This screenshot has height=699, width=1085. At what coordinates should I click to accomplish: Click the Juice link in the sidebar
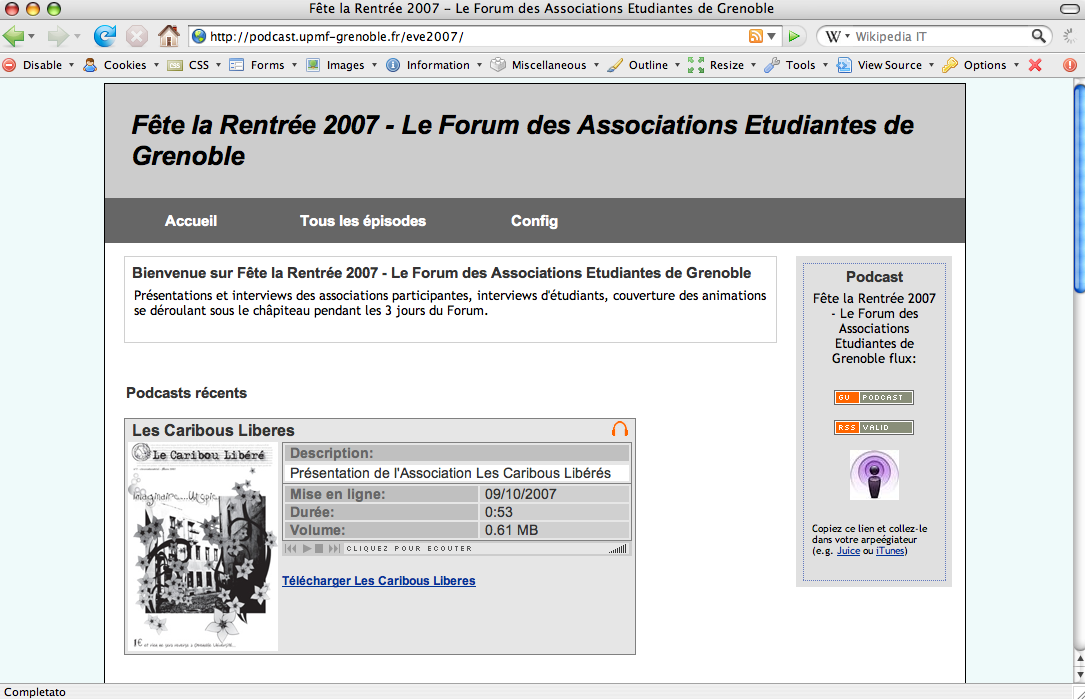coord(847,550)
